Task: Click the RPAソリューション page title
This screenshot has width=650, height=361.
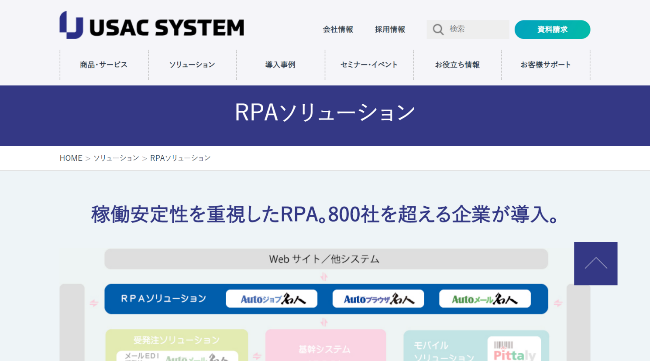Action: point(325,112)
